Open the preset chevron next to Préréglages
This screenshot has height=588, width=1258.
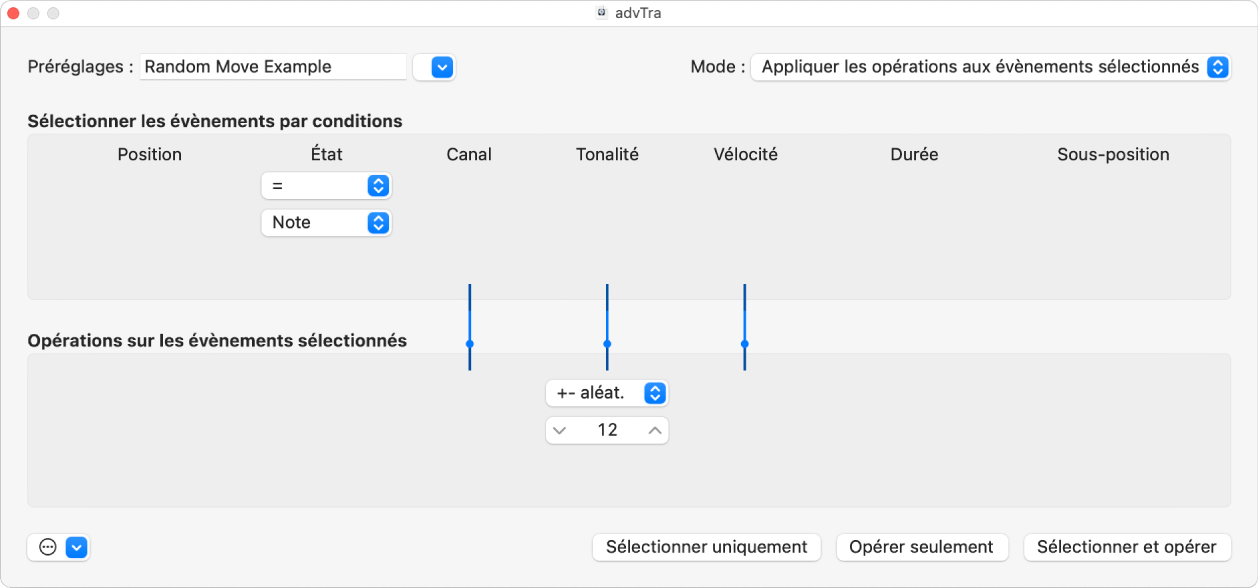435,66
